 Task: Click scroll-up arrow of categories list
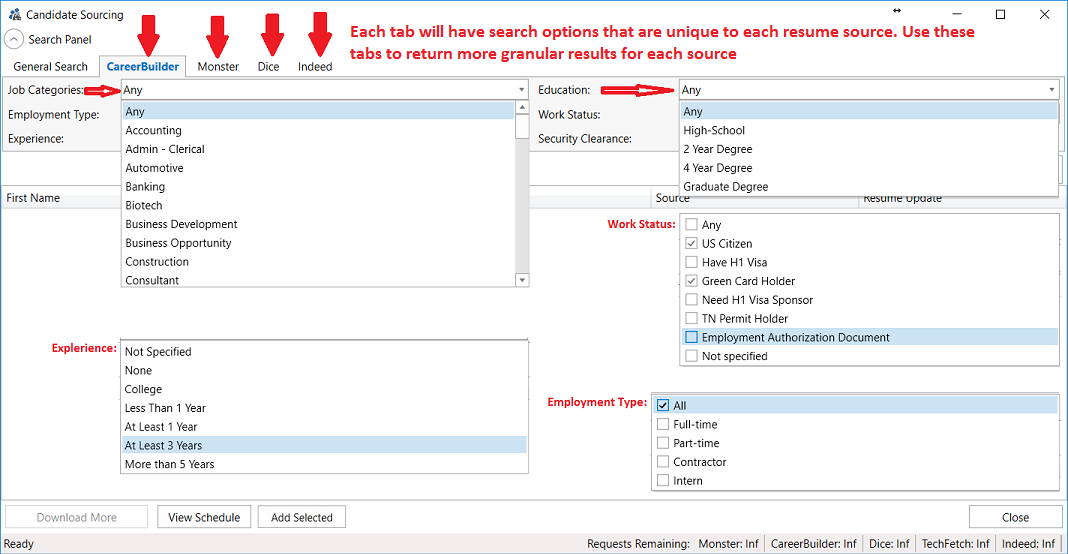click(x=522, y=108)
